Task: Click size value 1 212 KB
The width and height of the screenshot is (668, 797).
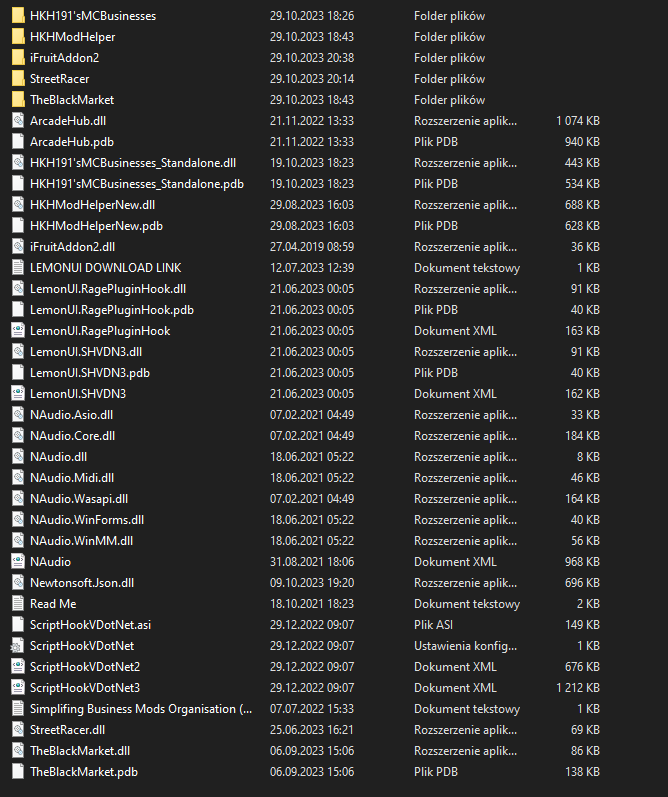Action: point(578,688)
